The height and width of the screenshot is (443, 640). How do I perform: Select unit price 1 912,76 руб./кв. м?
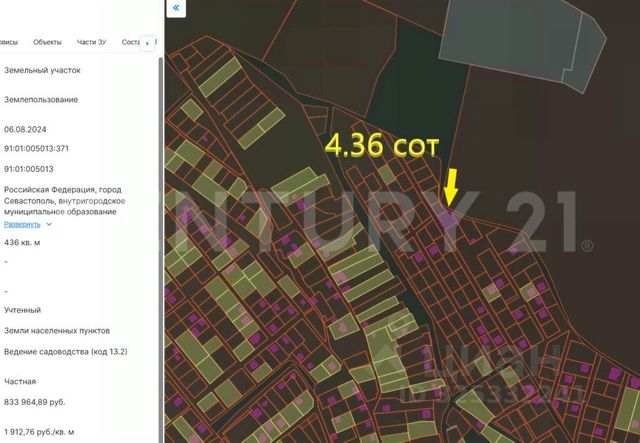tap(39, 432)
